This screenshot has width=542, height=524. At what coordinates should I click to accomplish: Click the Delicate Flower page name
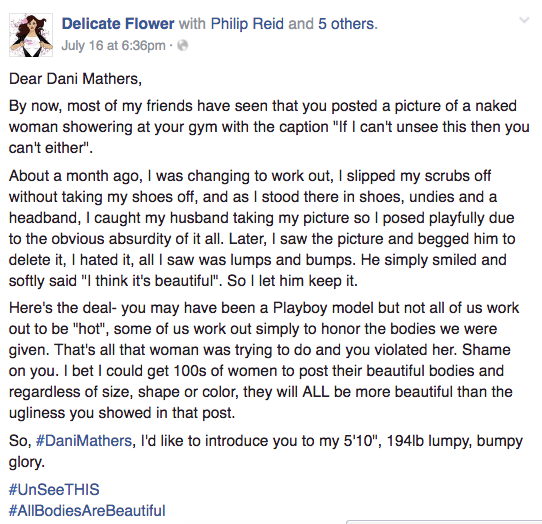click(x=118, y=24)
